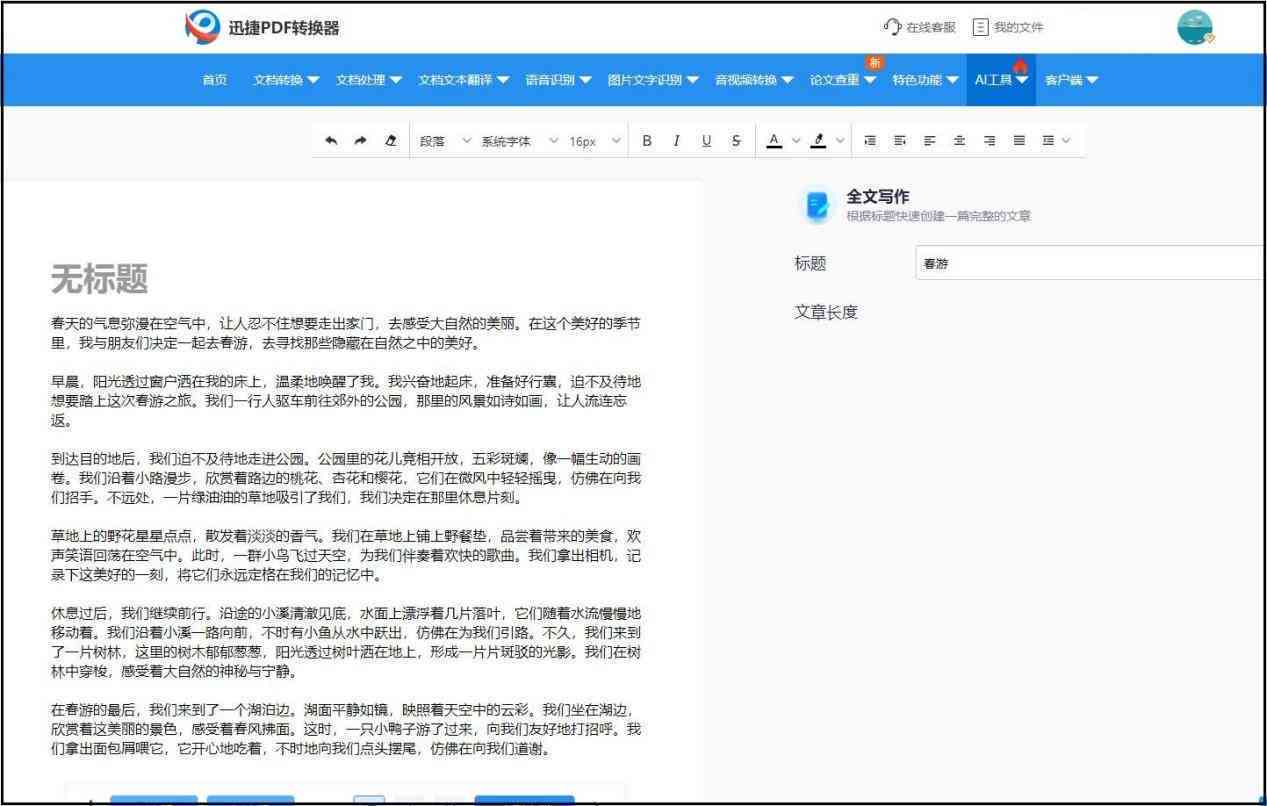Open the 语音识别 menu
1267x806 pixels.
558,80
